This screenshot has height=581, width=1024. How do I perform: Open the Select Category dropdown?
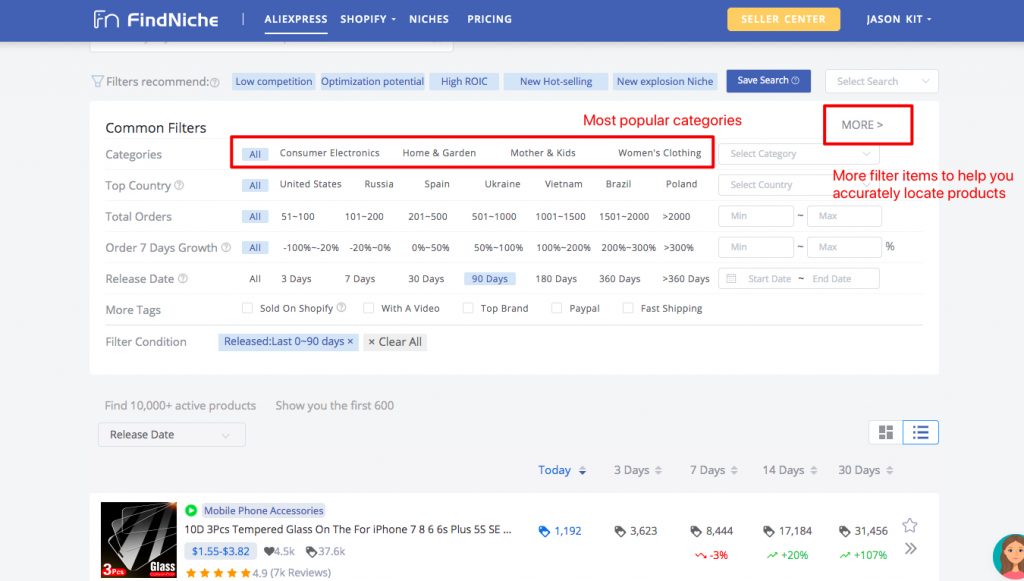click(x=799, y=154)
